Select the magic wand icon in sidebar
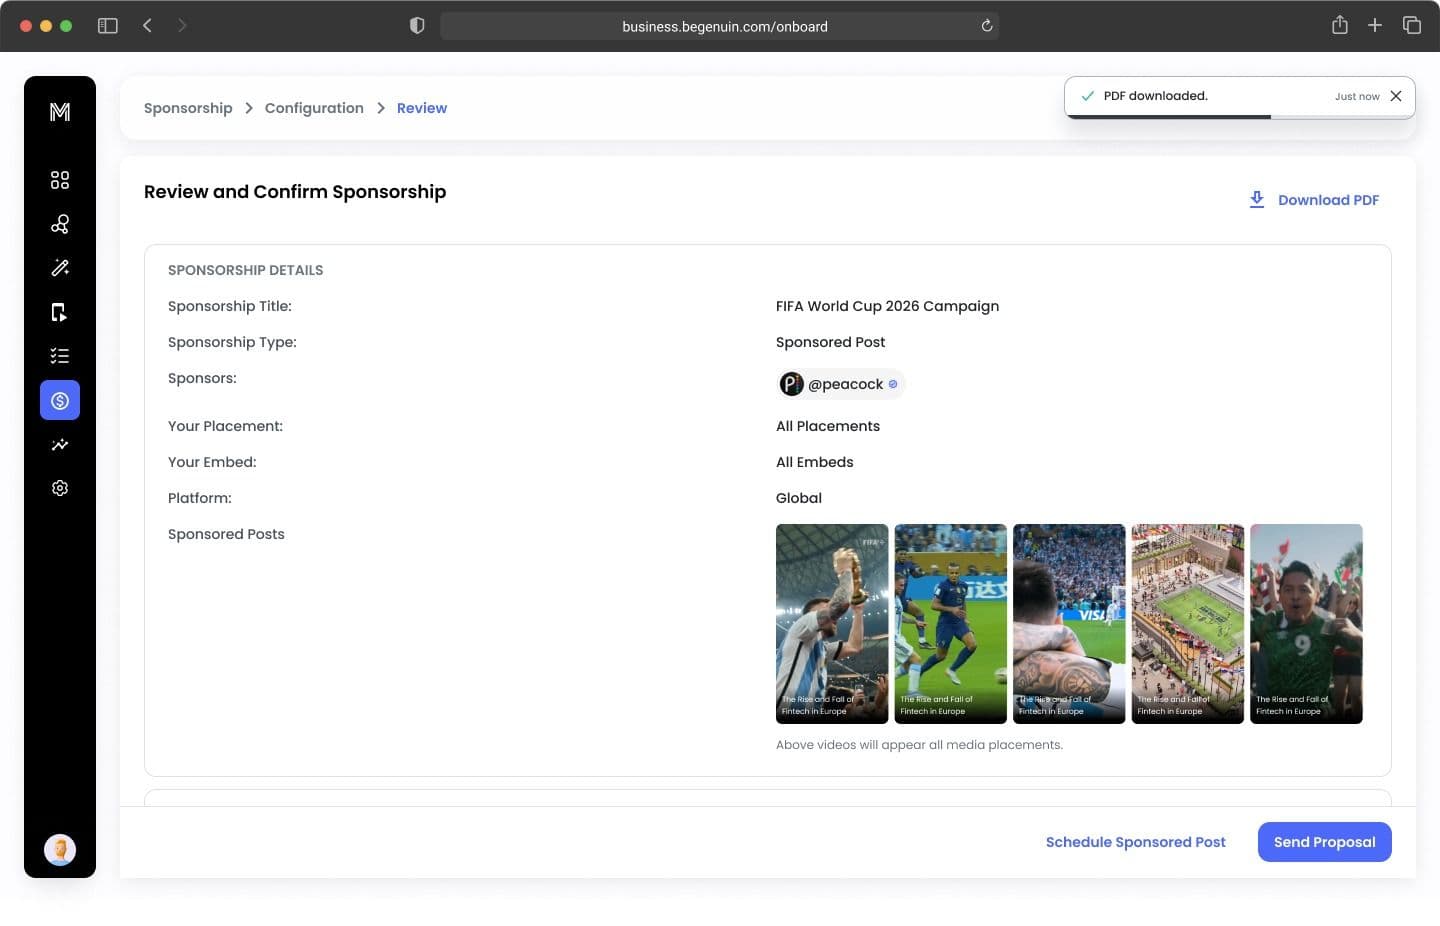The width and height of the screenshot is (1440, 926). point(60,268)
